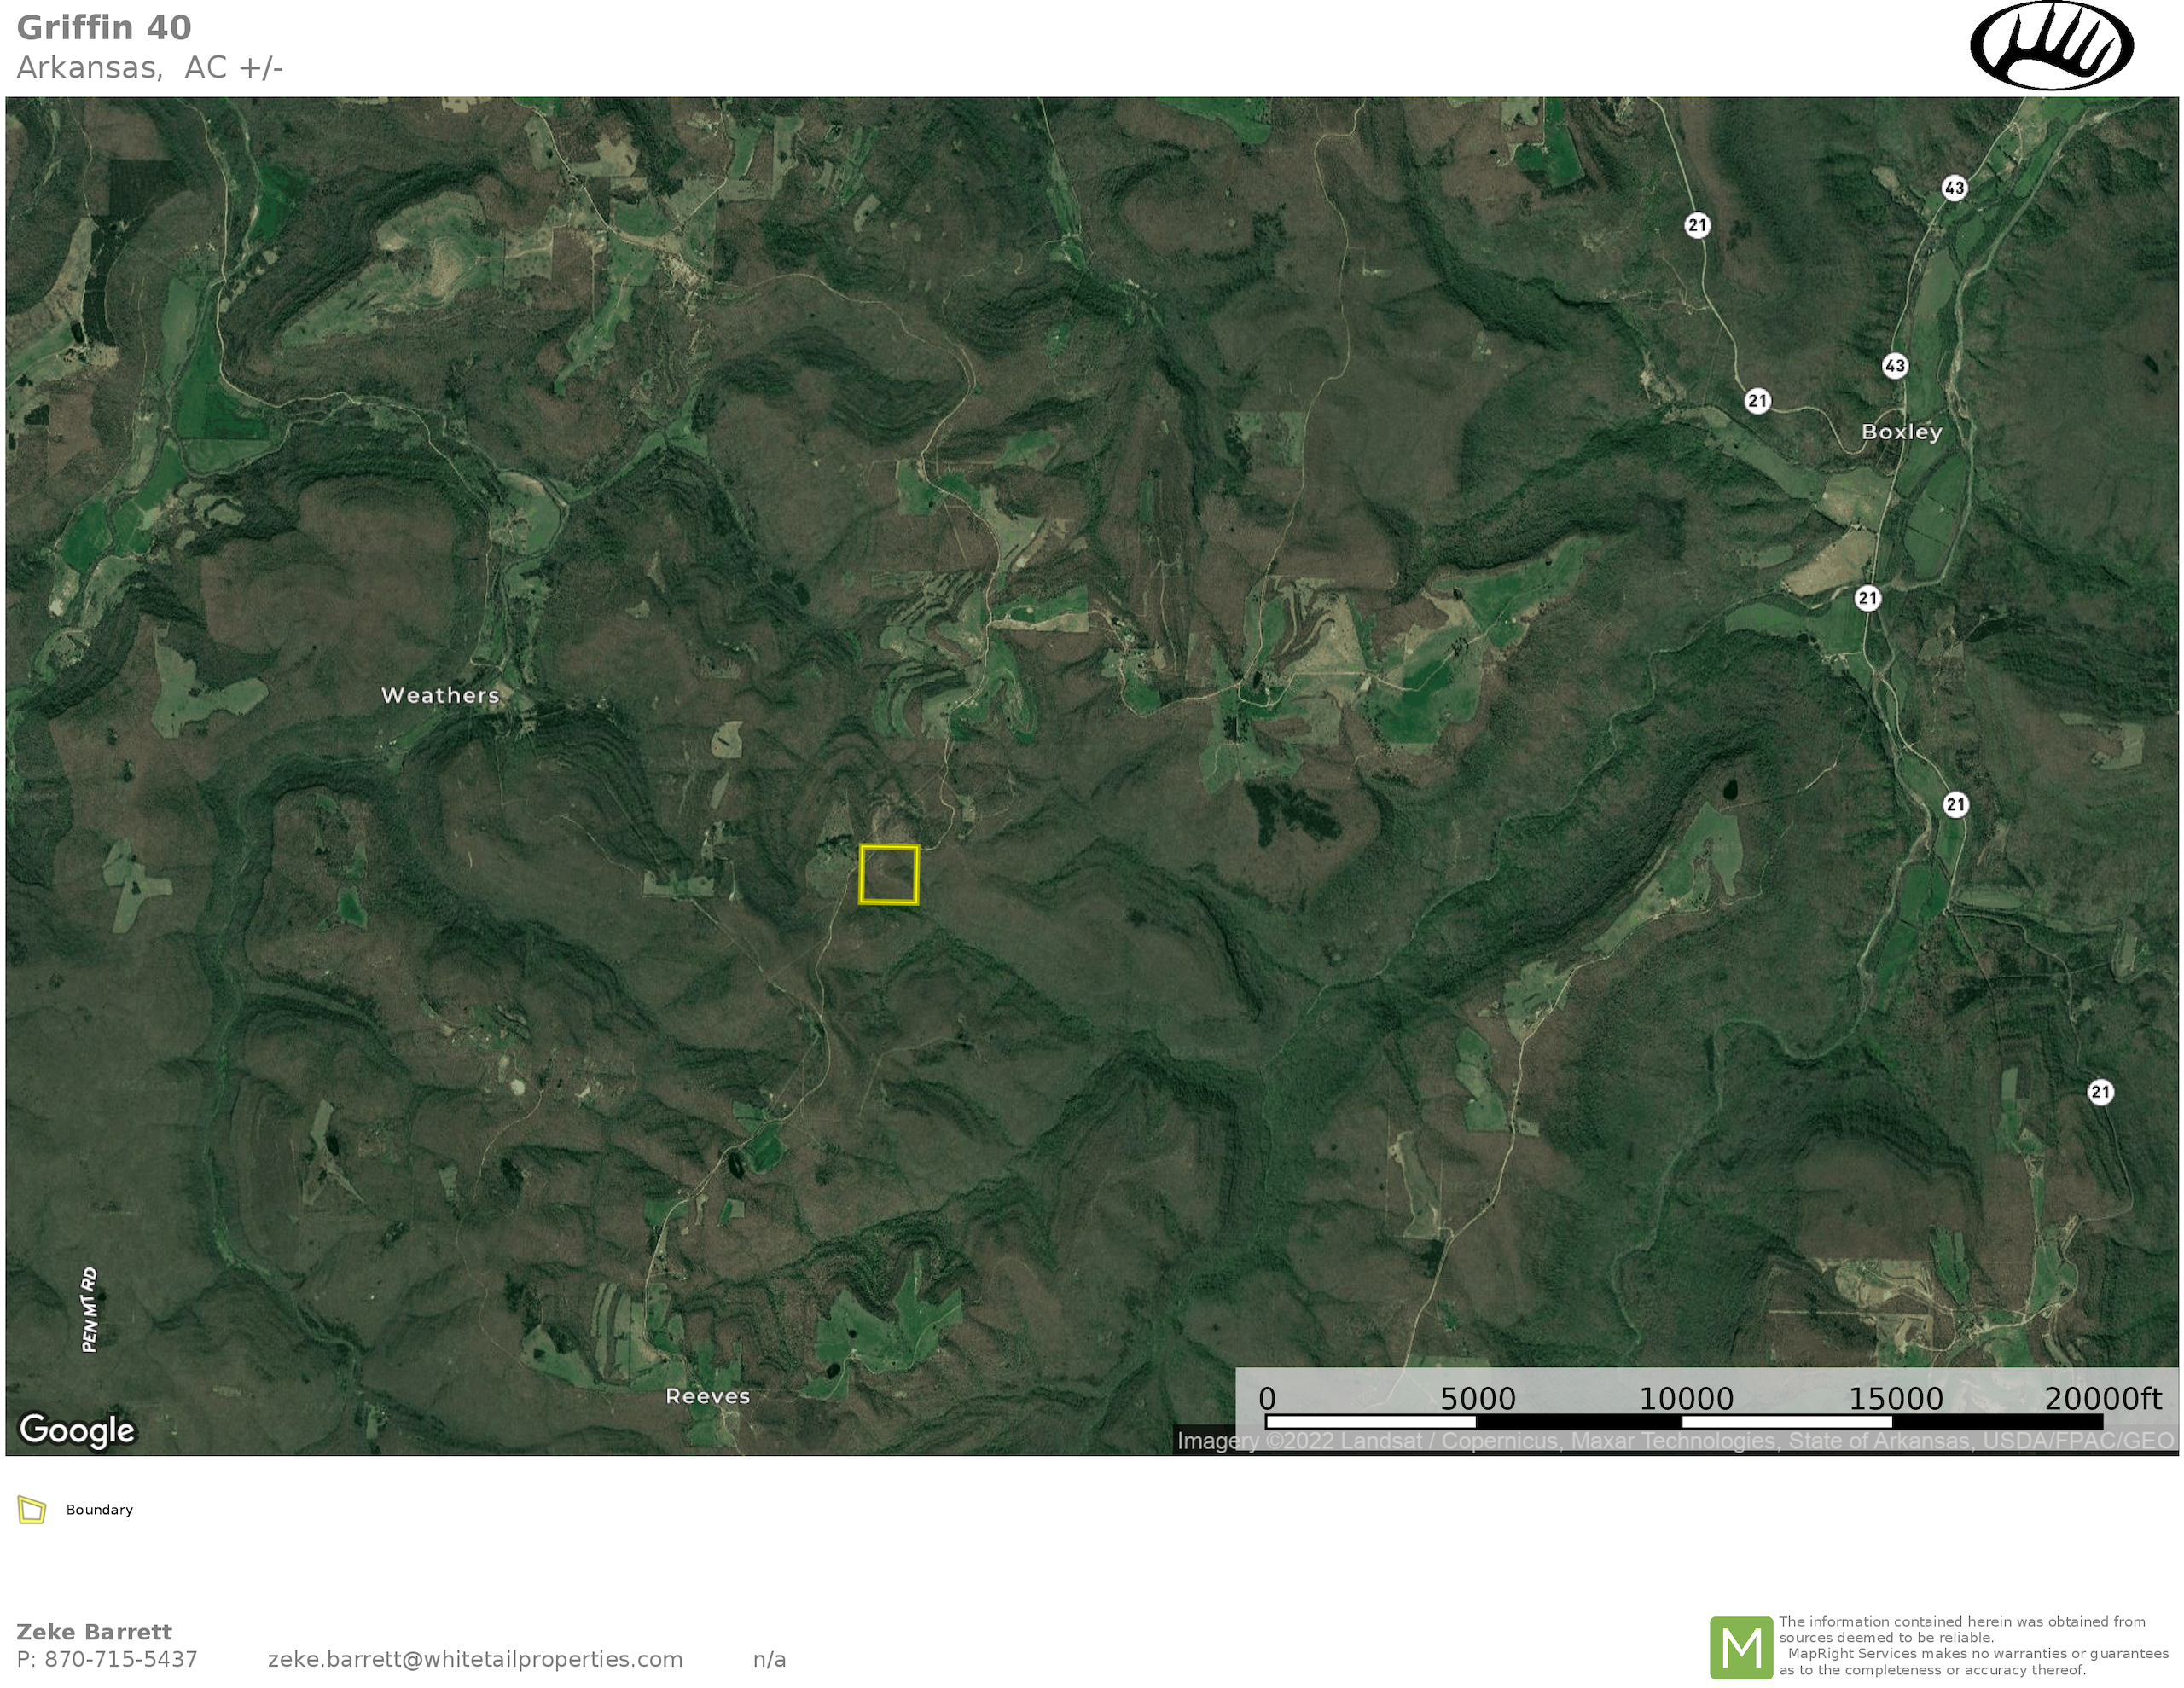The width and height of the screenshot is (2184, 1688).
Task: Click the Zeke Barrett agent name
Action: coord(94,1632)
